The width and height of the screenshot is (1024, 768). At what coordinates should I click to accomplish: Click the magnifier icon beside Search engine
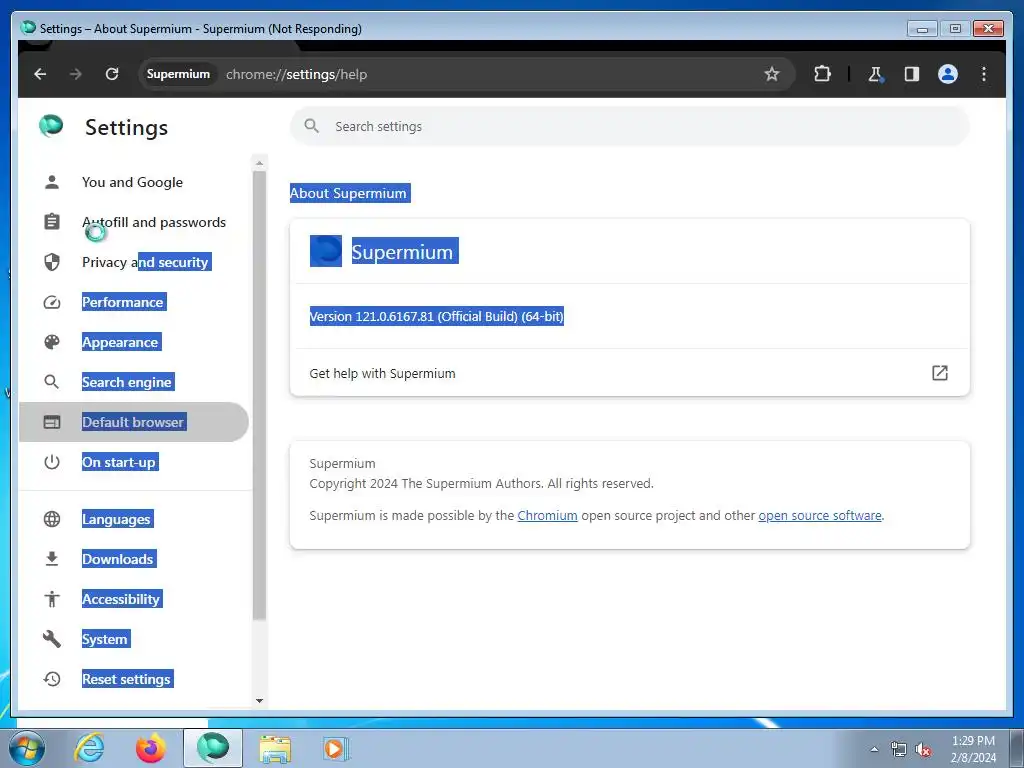tap(52, 381)
